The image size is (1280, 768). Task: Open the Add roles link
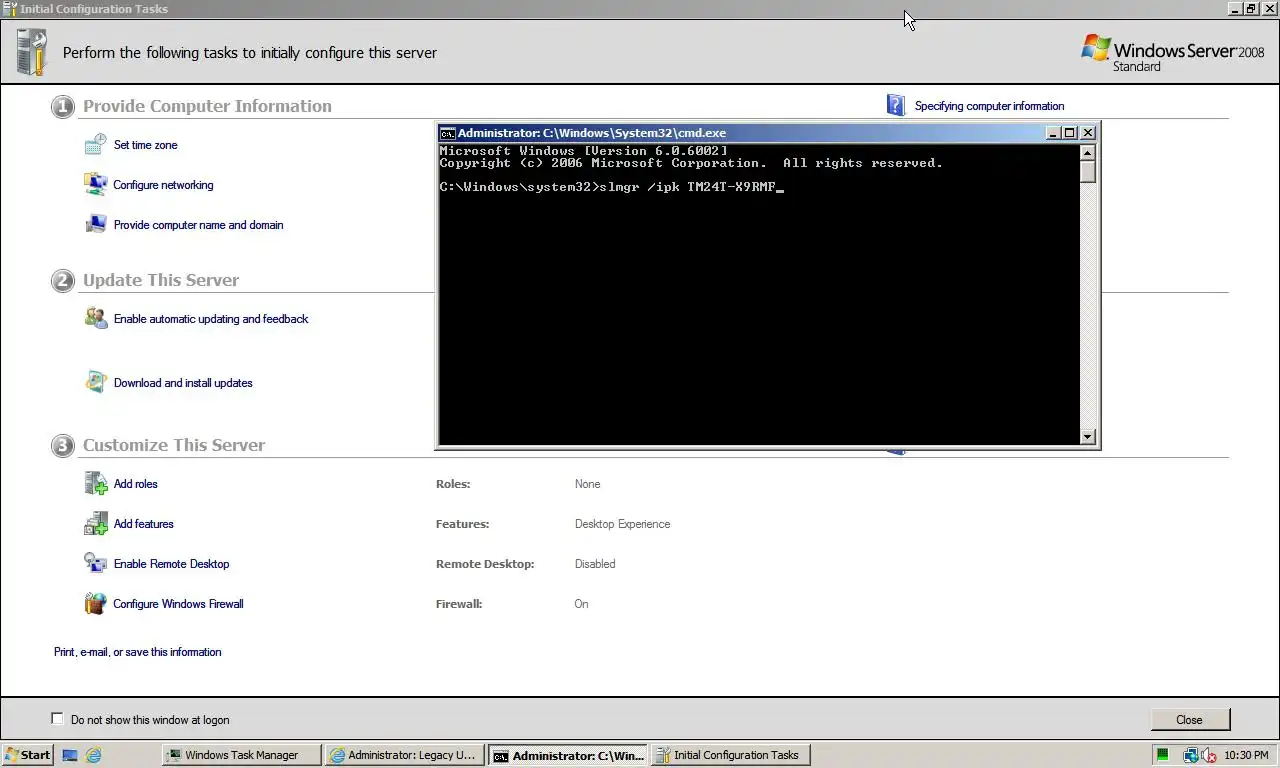(x=135, y=484)
